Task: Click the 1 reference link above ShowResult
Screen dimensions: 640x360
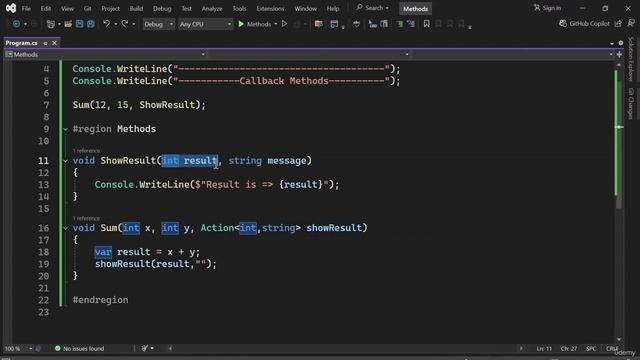Action: [86, 151]
